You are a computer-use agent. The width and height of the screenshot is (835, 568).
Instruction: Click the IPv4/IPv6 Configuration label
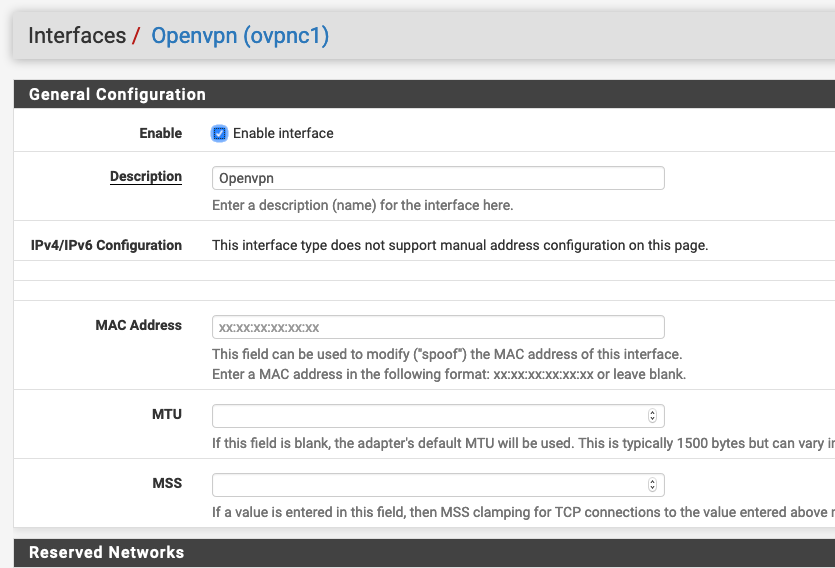click(x=106, y=245)
